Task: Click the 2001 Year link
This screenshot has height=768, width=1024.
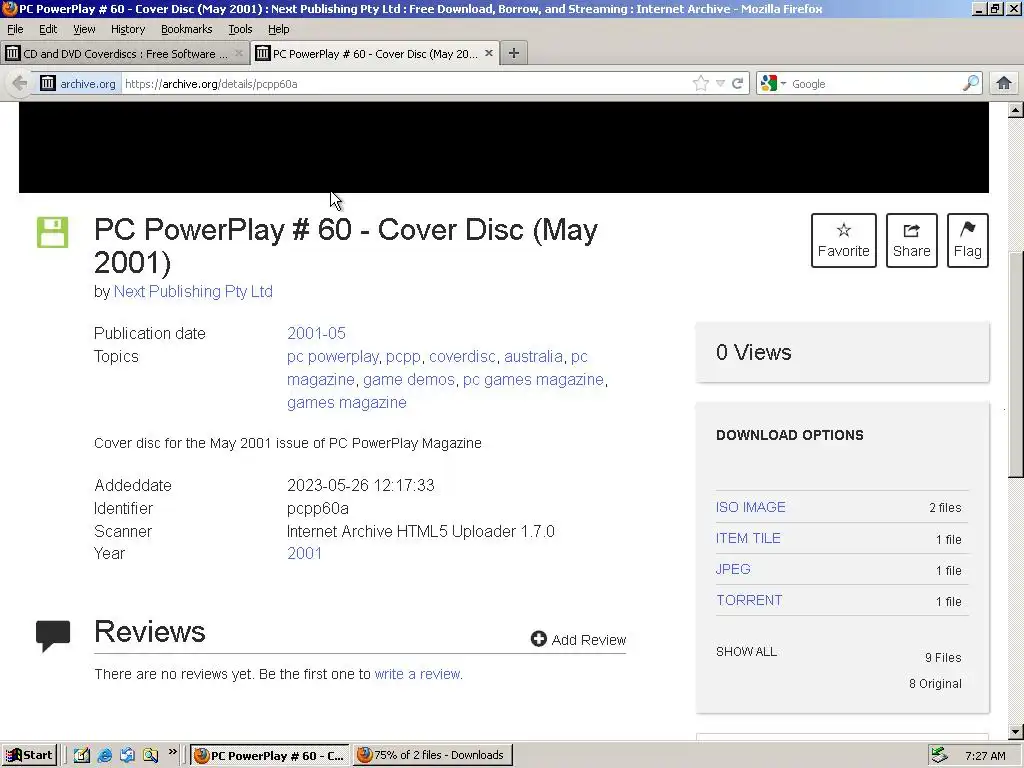Action: pos(304,553)
